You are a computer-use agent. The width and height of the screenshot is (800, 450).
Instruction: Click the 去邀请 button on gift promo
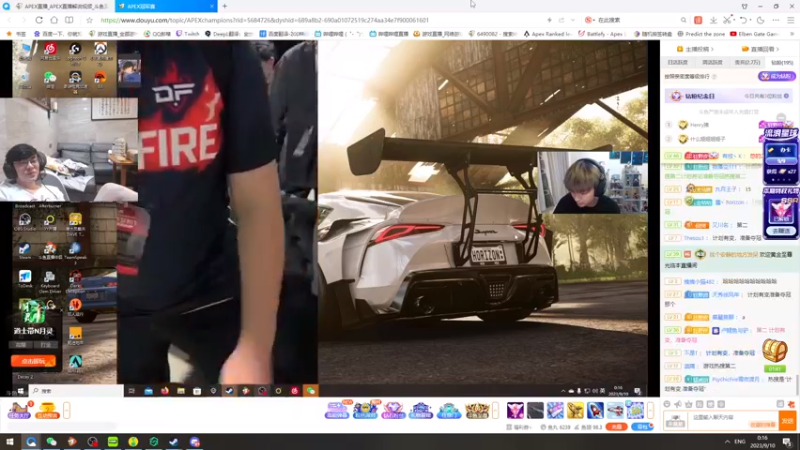click(781, 231)
